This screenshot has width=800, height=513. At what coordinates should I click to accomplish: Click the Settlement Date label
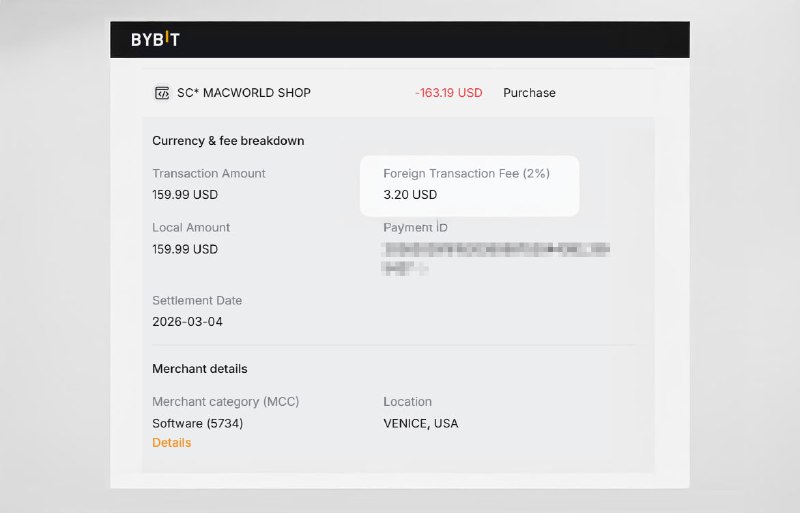pos(197,301)
